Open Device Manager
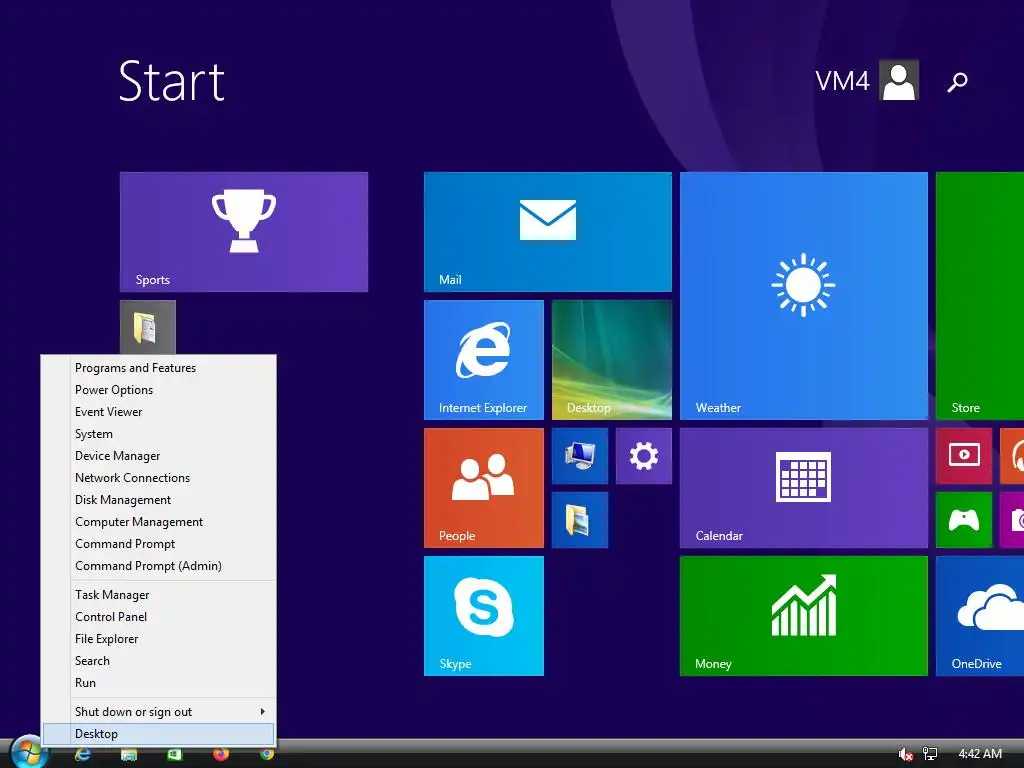The height and width of the screenshot is (768, 1024). 159,456
